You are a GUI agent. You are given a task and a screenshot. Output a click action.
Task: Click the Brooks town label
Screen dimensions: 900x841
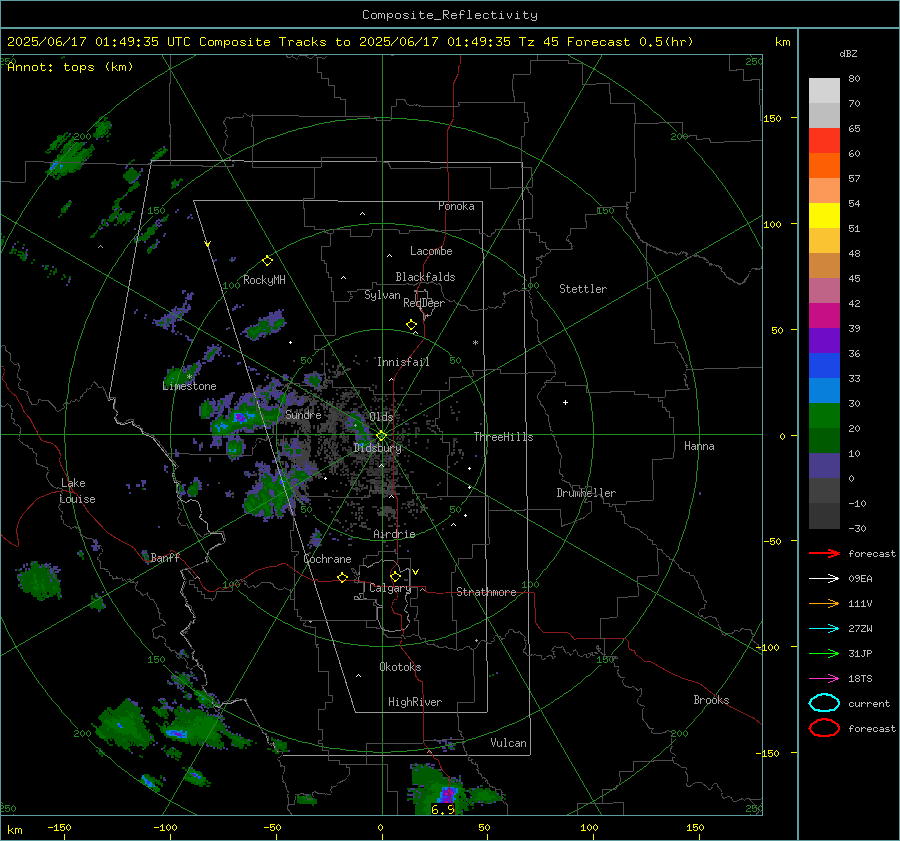[x=711, y=700]
